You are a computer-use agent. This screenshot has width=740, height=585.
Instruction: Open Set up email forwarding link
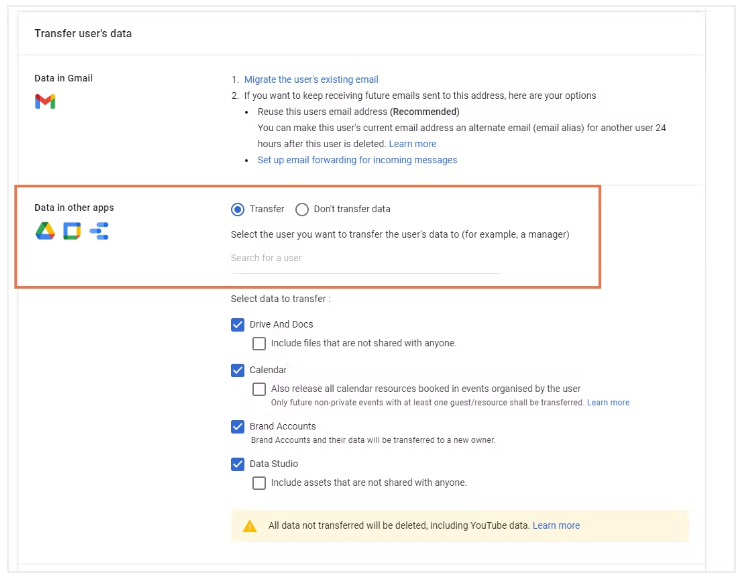click(357, 160)
